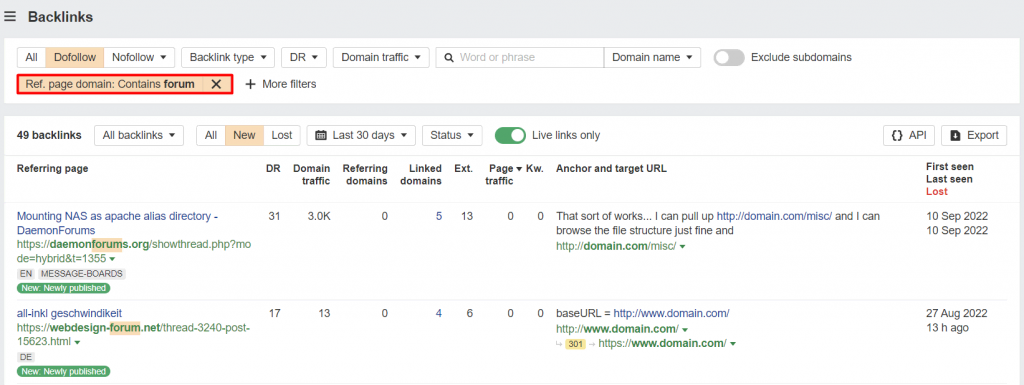Click 'New: Newly published' badge on all-inkl row
Viewport: 1024px width, 385px height.
(x=63, y=371)
